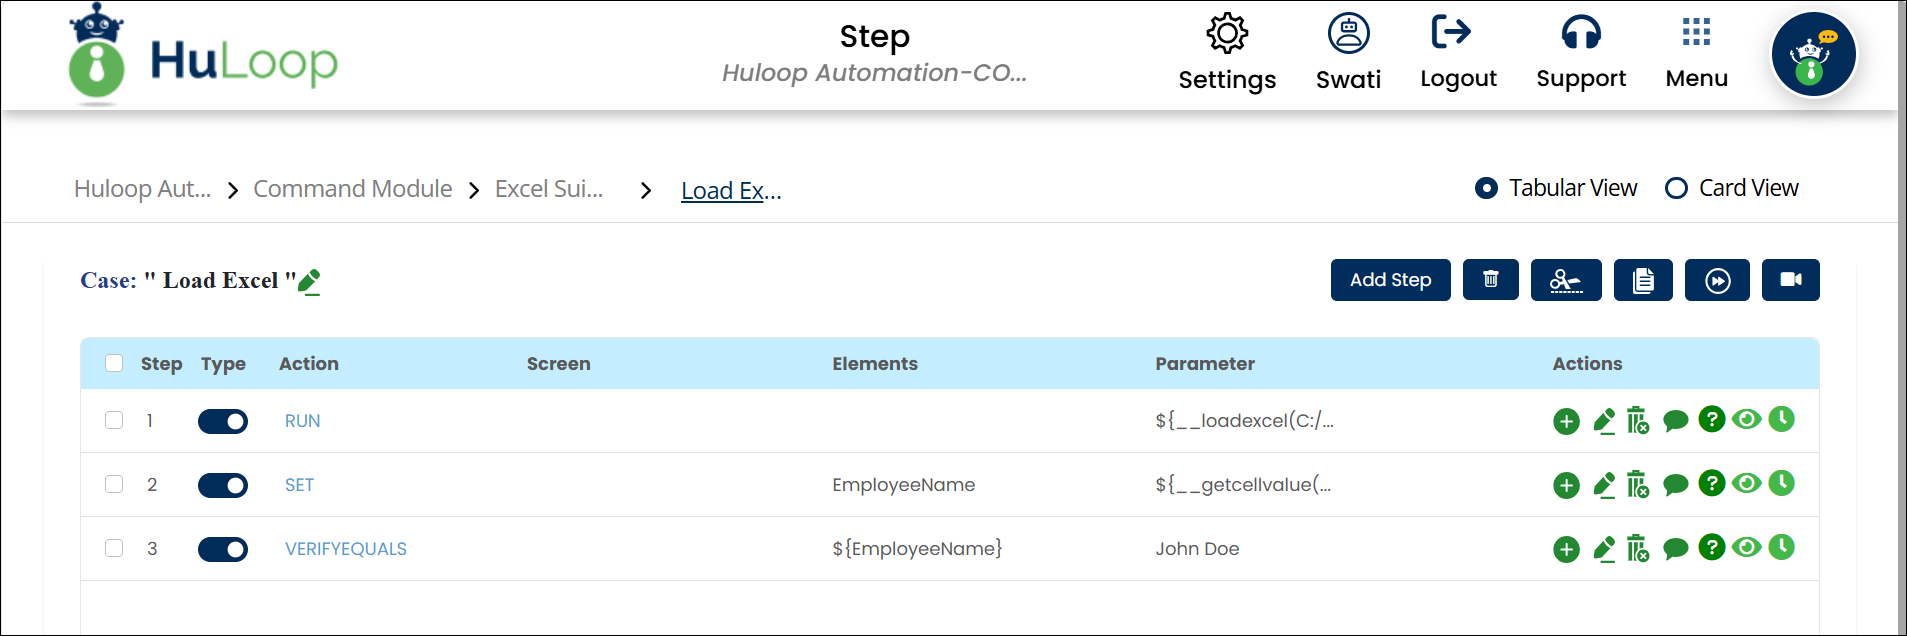Click the green plus icon for step 1

1566,422
